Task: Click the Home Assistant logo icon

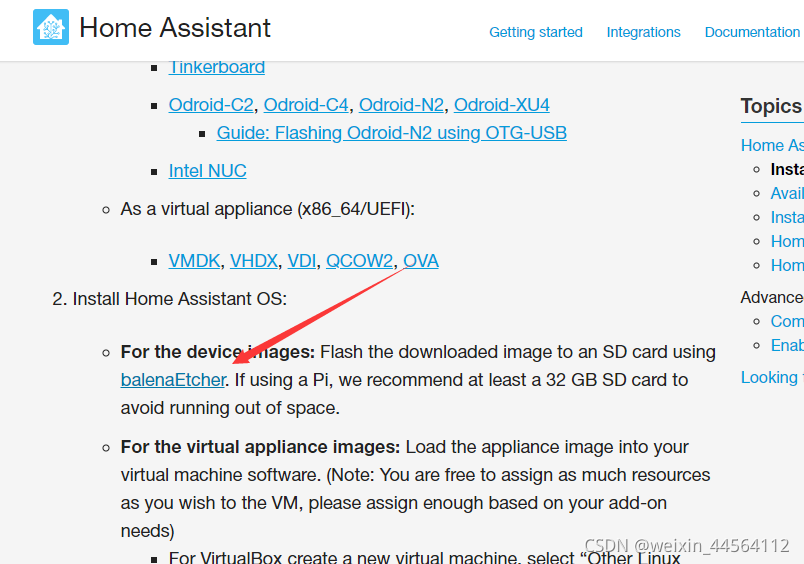Action: pyautogui.click(x=51, y=27)
